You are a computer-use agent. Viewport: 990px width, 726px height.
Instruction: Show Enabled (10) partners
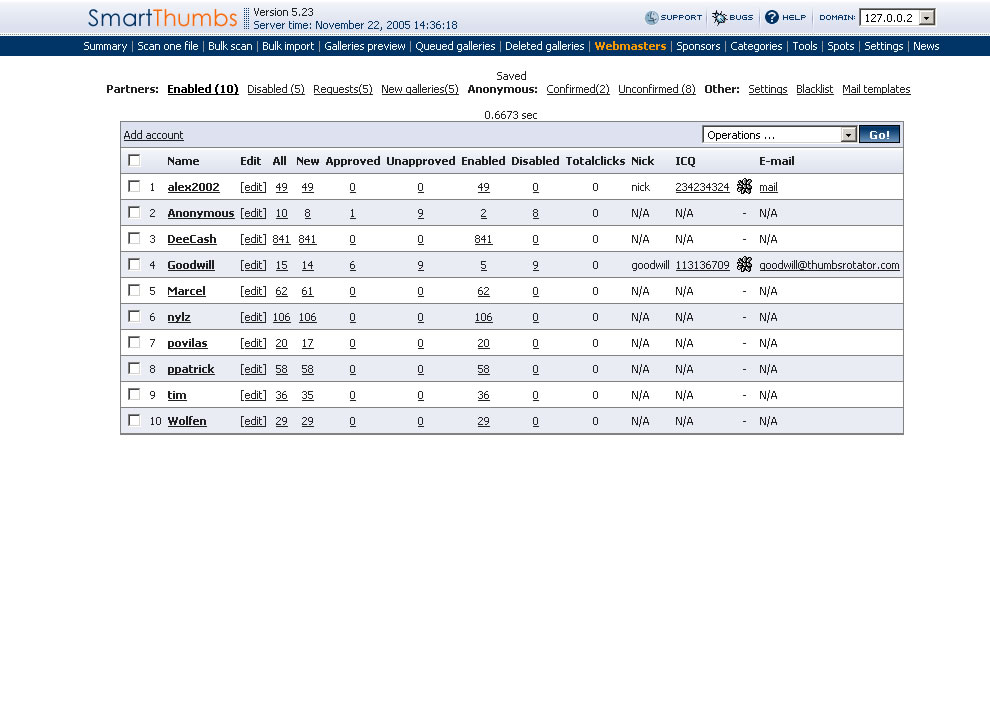tap(203, 89)
